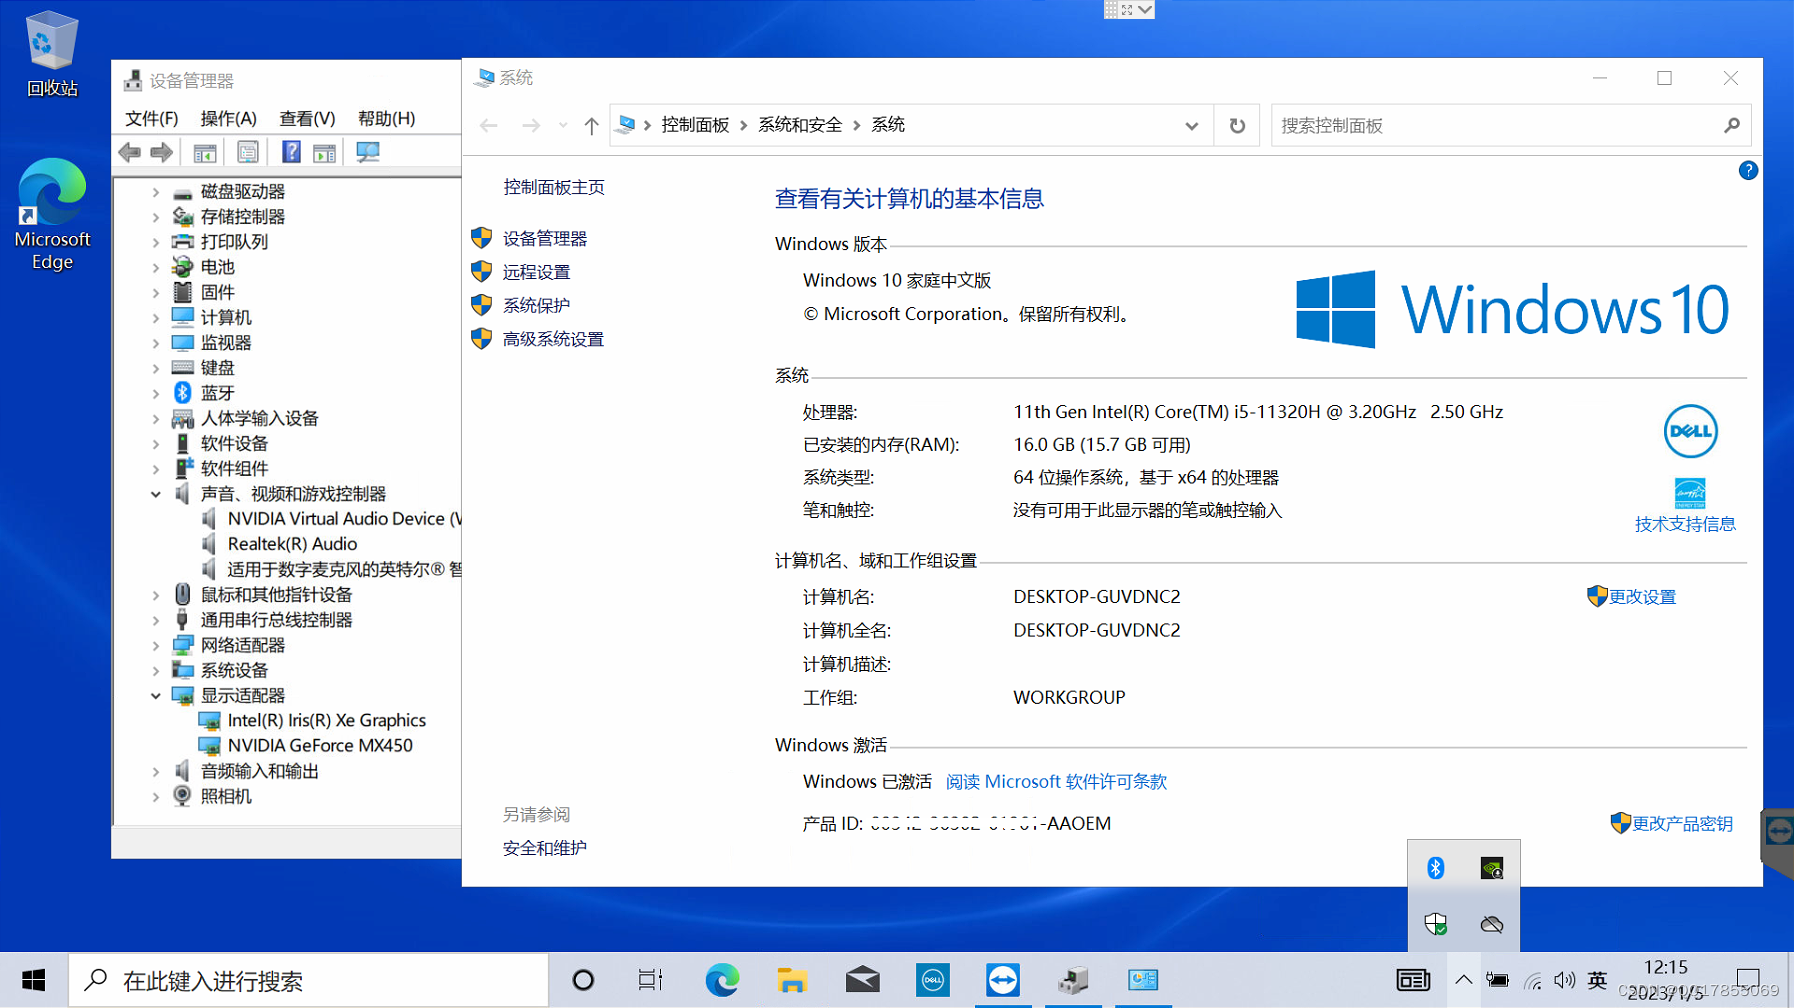Open 远程设置 link
1794x1008 pixels.
(536, 272)
